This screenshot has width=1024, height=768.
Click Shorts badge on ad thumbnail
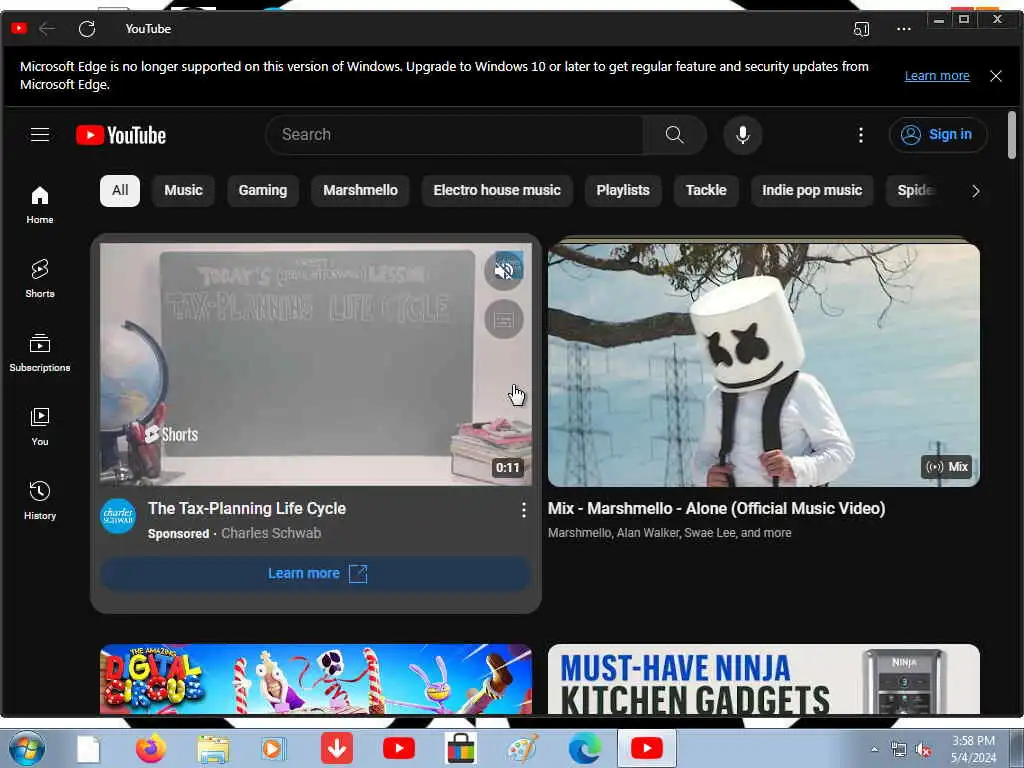[171, 434]
